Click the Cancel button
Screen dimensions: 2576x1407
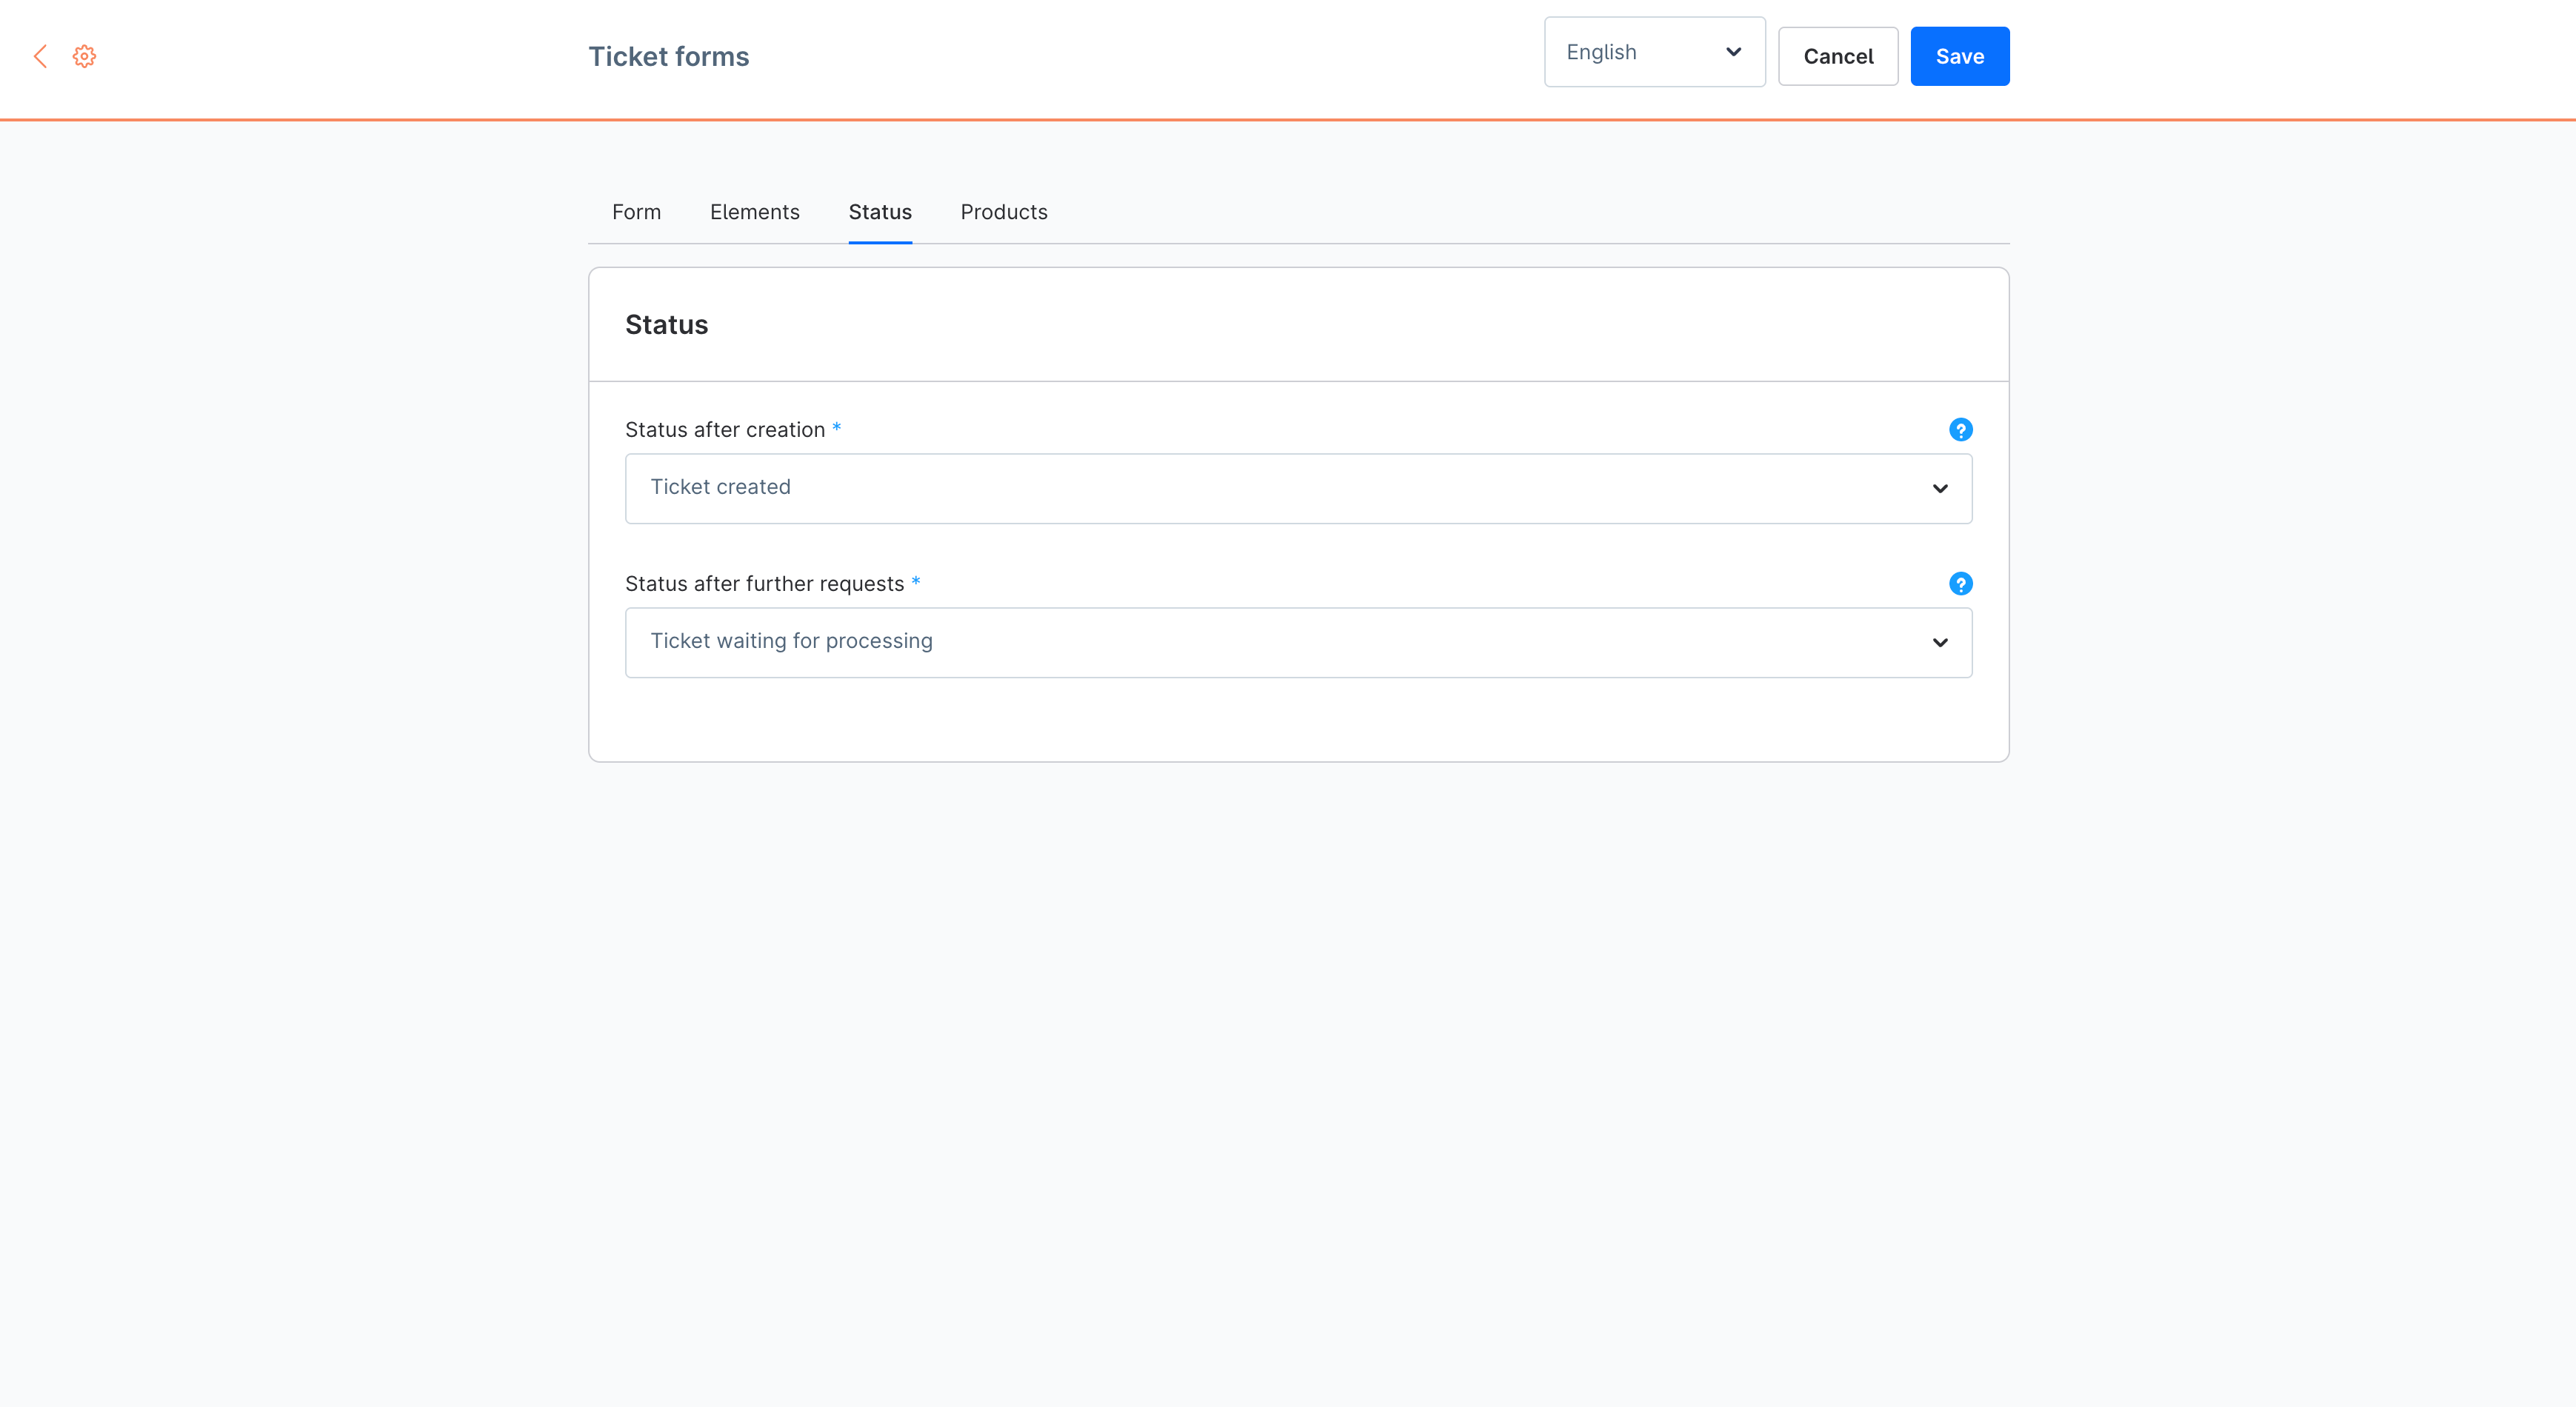1838,56
